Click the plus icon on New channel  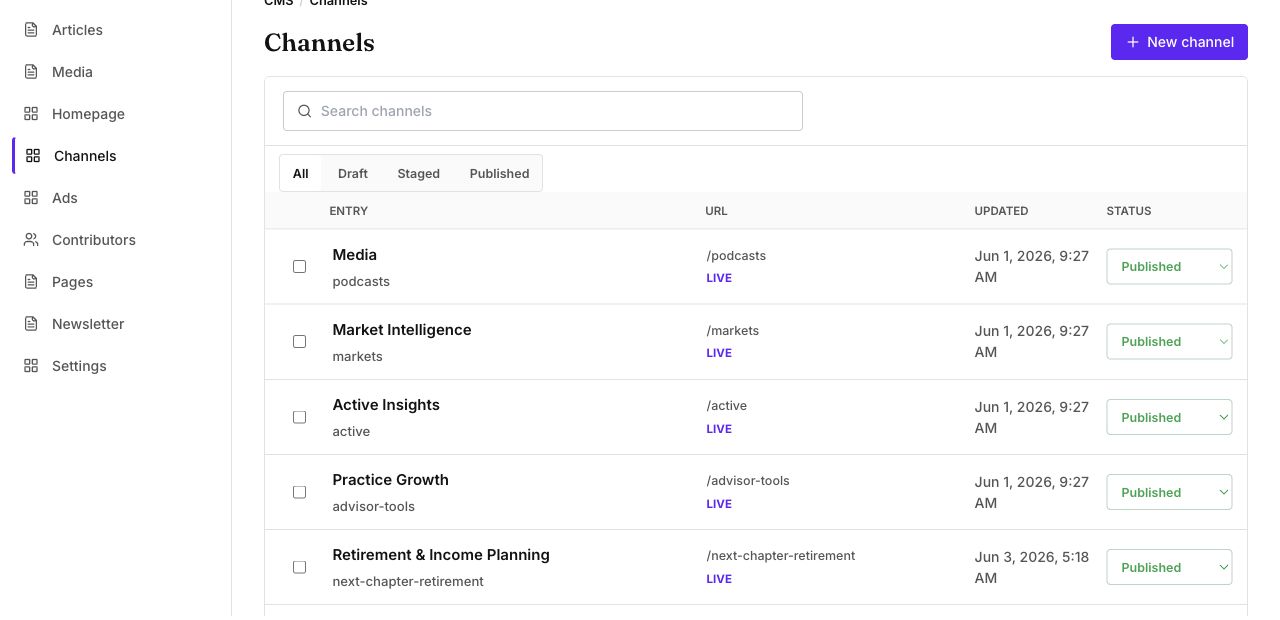[1133, 42]
